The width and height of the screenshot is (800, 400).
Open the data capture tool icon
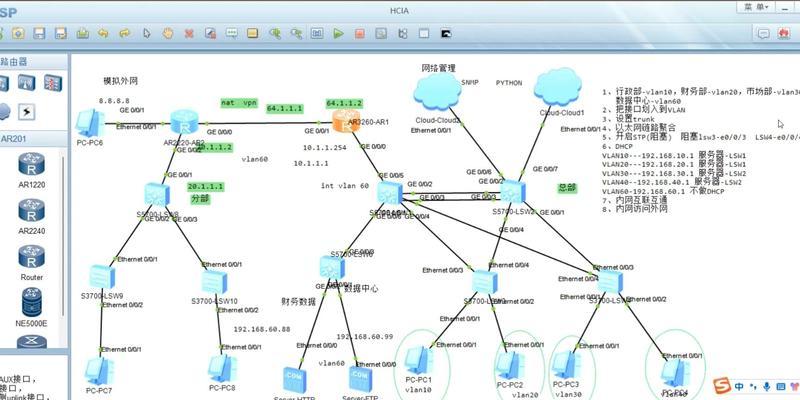coord(381,34)
